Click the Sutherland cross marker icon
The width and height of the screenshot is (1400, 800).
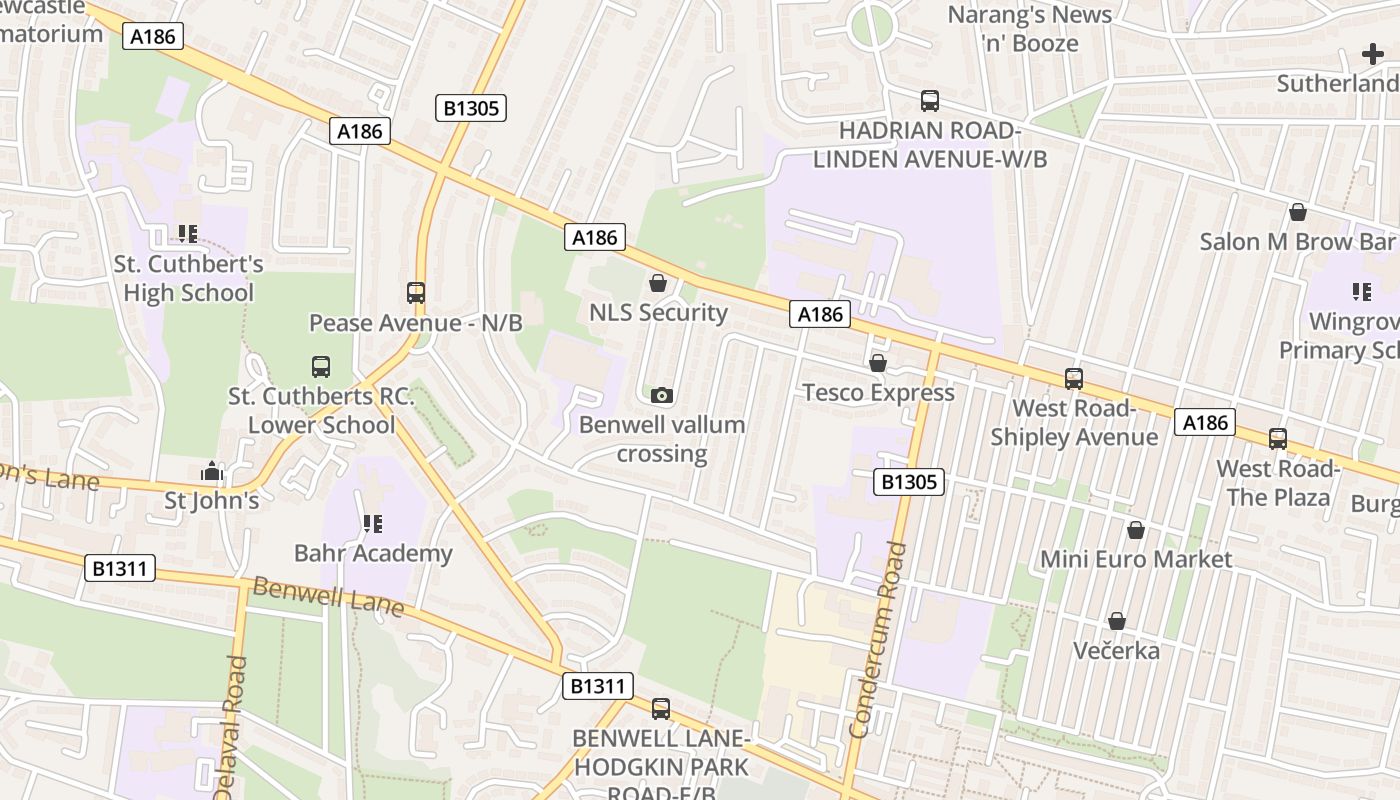tap(1373, 54)
